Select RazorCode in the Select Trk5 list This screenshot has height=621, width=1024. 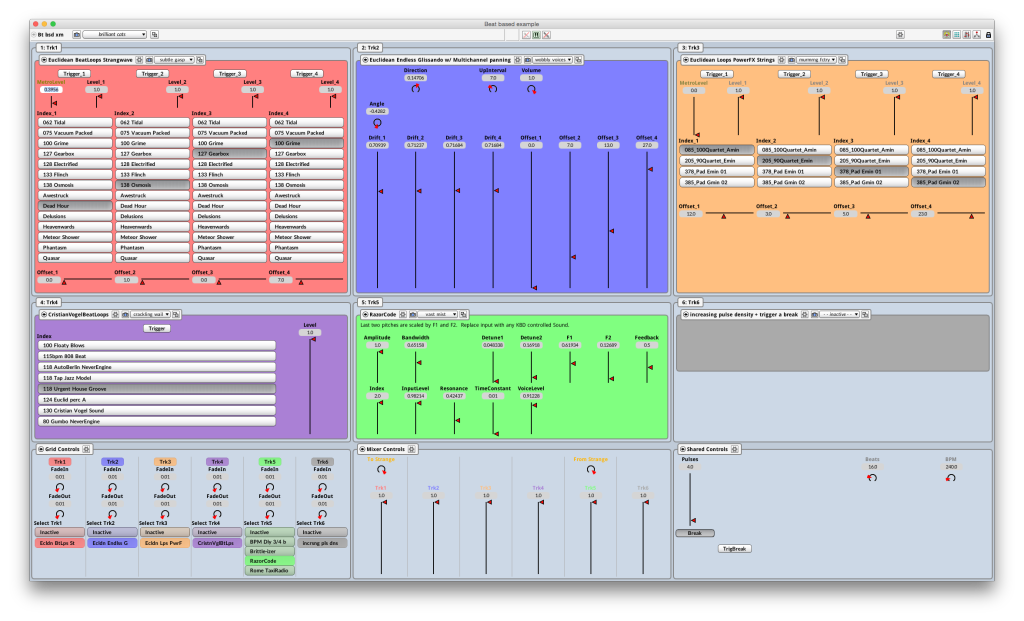tap(267, 561)
